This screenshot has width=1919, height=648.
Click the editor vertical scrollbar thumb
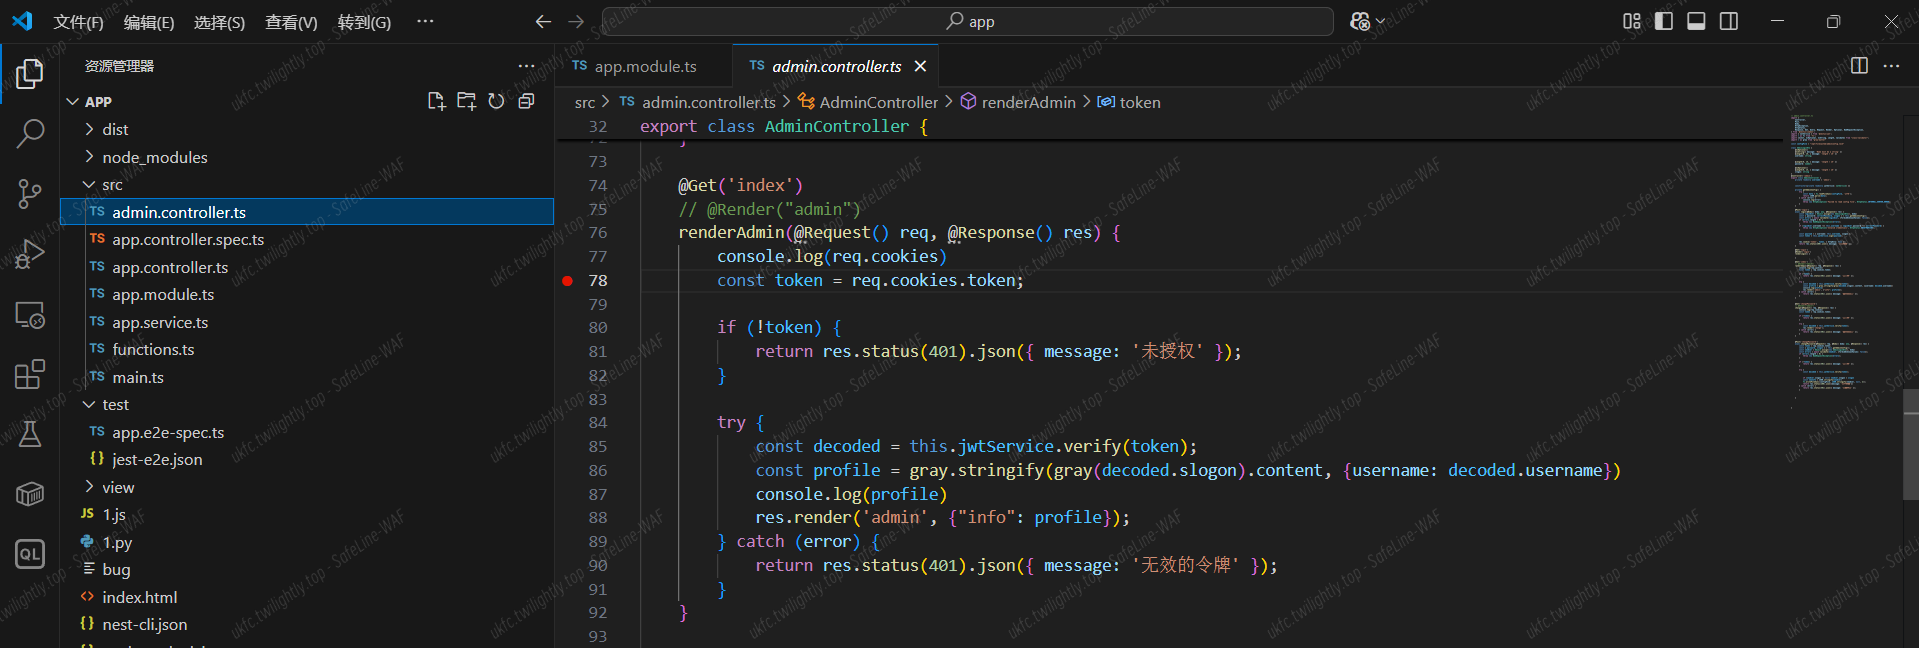(1910, 443)
